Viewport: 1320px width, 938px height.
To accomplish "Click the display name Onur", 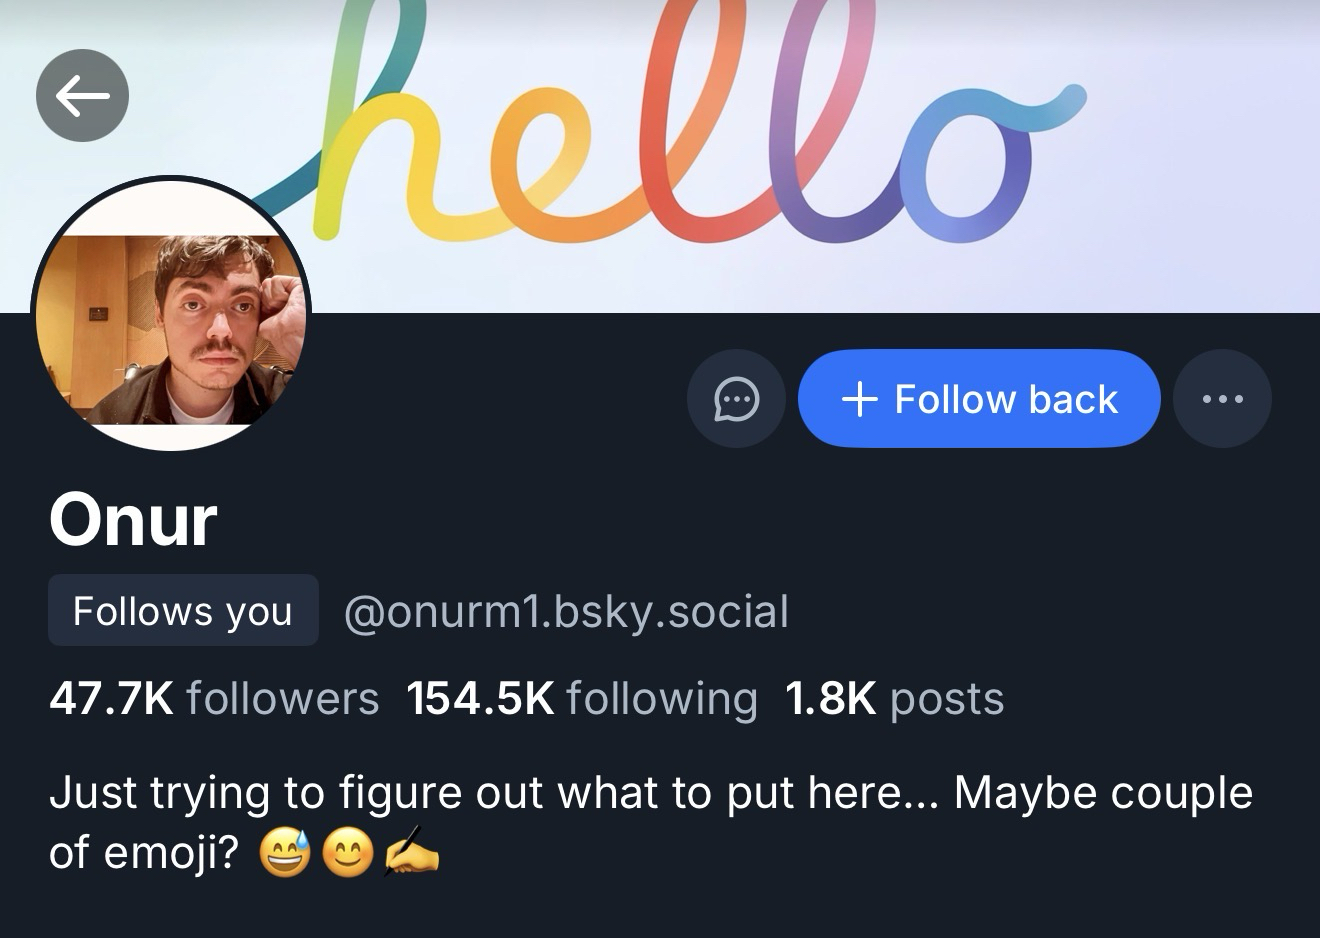I will point(133,521).
